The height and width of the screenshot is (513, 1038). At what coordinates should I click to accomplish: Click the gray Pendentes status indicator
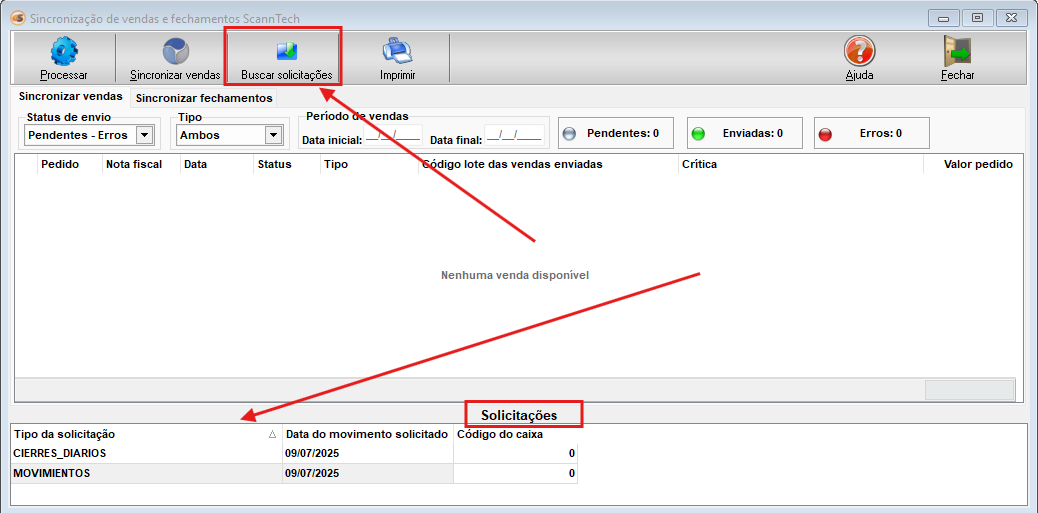(570, 133)
